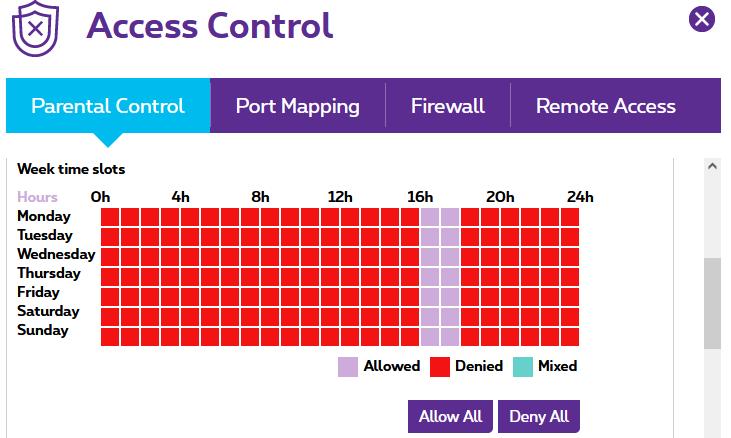Screen dimensions: 731x438
Task: Click the Access Control shield icon
Action: pyautogui.click(x=35, y=28)
